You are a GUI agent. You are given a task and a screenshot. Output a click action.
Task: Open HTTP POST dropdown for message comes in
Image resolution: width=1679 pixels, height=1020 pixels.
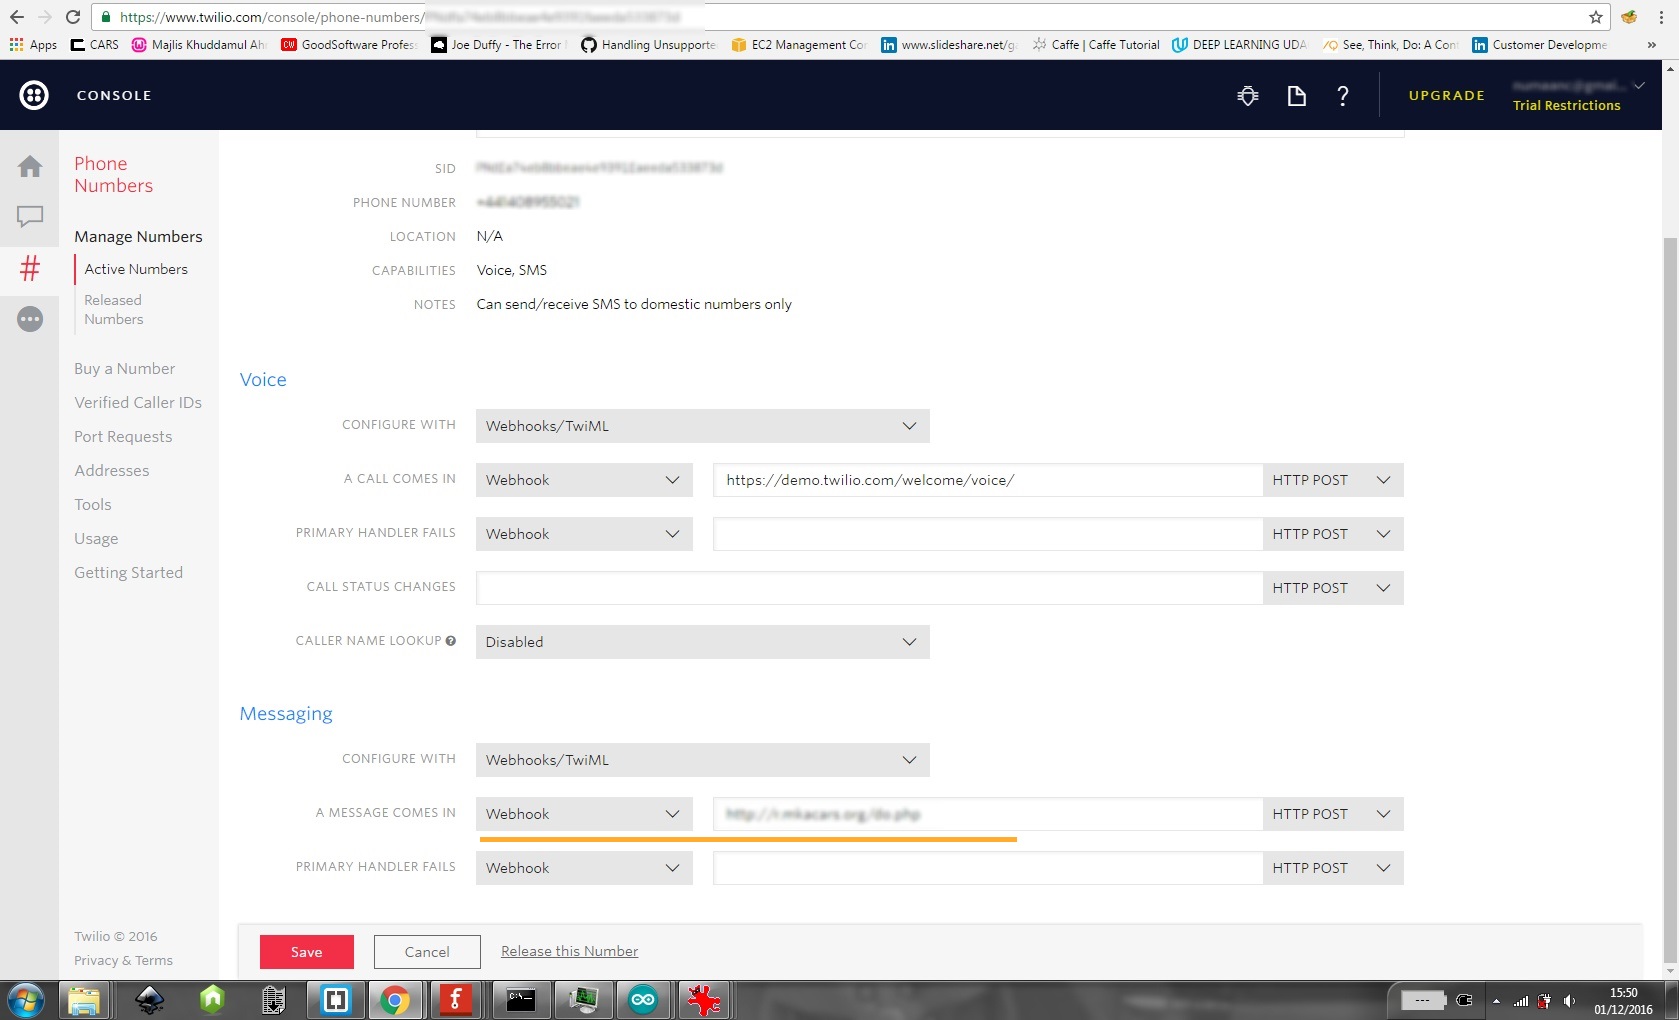click(1333, 814)
